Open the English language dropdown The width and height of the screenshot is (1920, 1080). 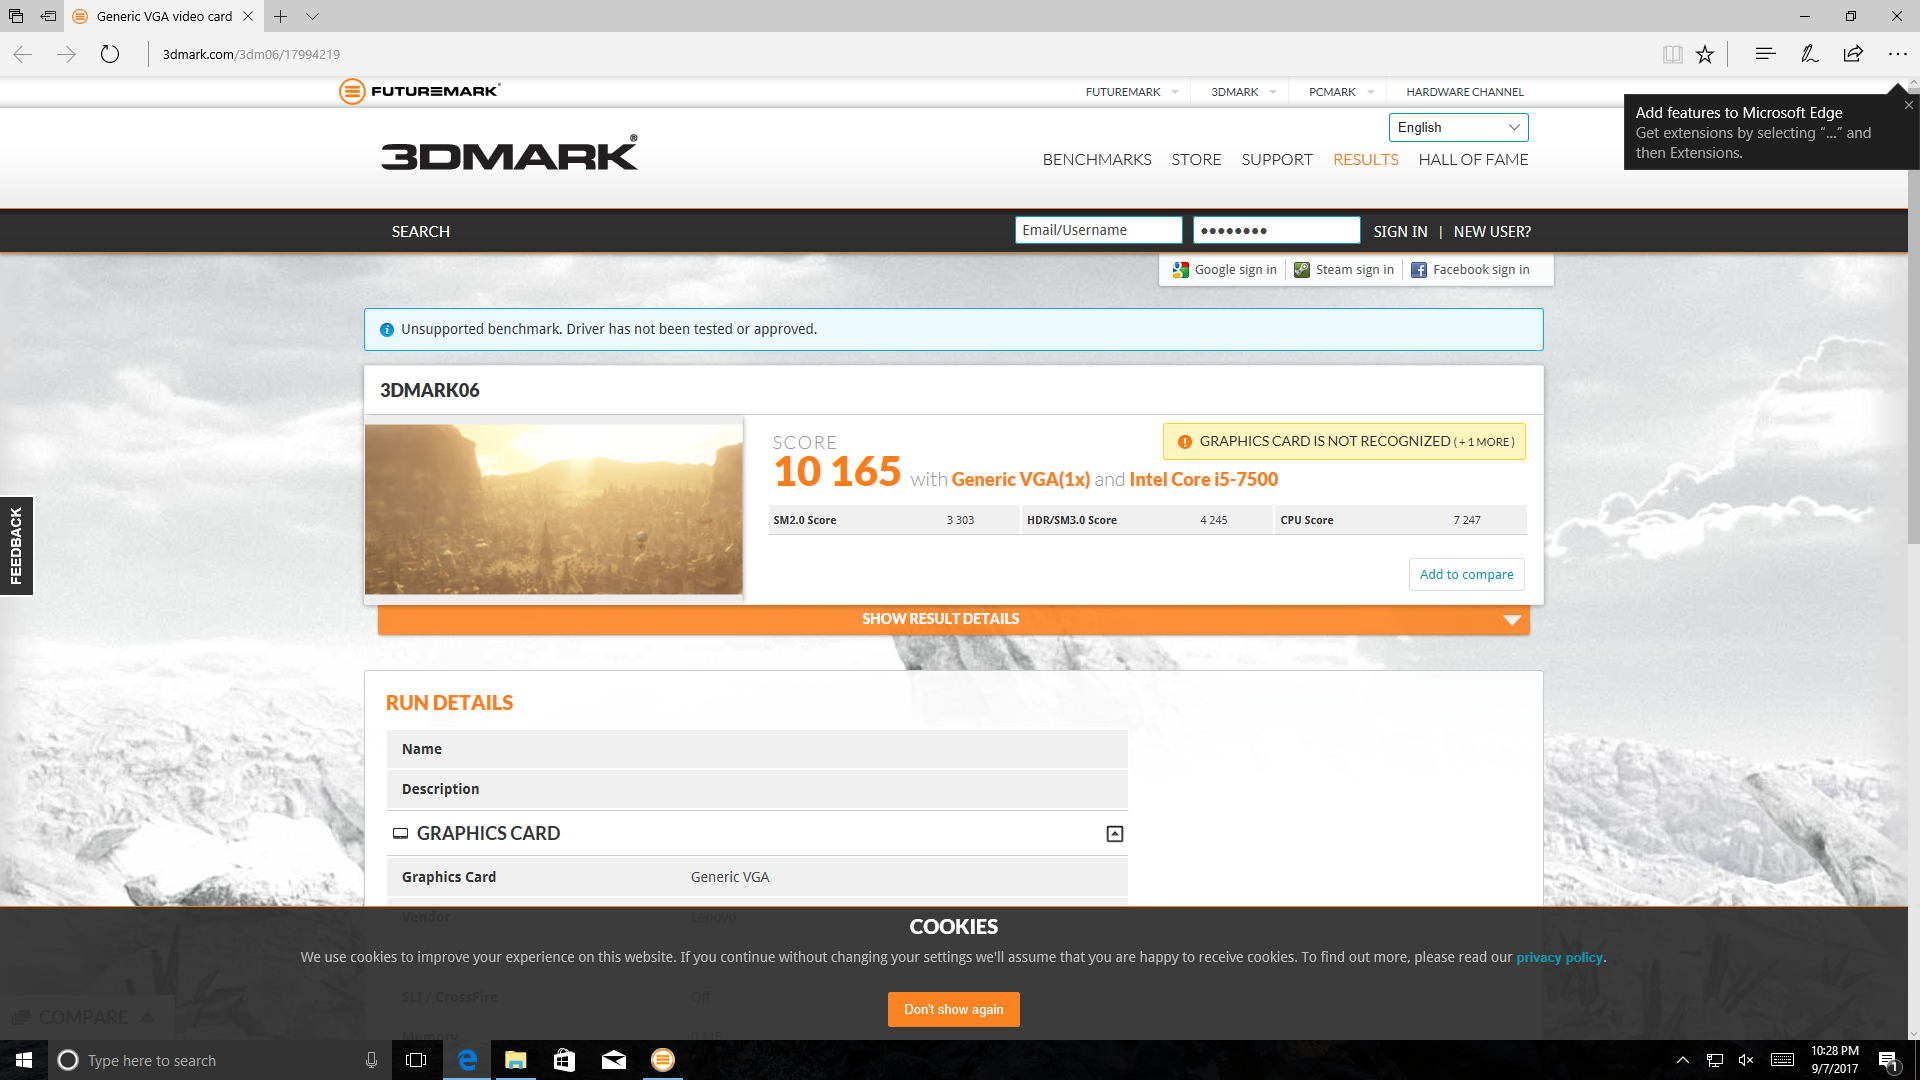tap(1458, 127)
